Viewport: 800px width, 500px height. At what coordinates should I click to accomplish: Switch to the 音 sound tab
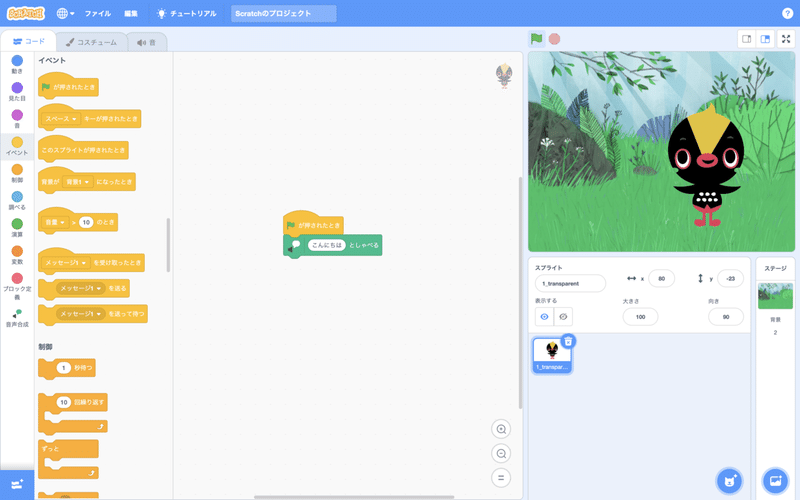(x=146, y=42)
